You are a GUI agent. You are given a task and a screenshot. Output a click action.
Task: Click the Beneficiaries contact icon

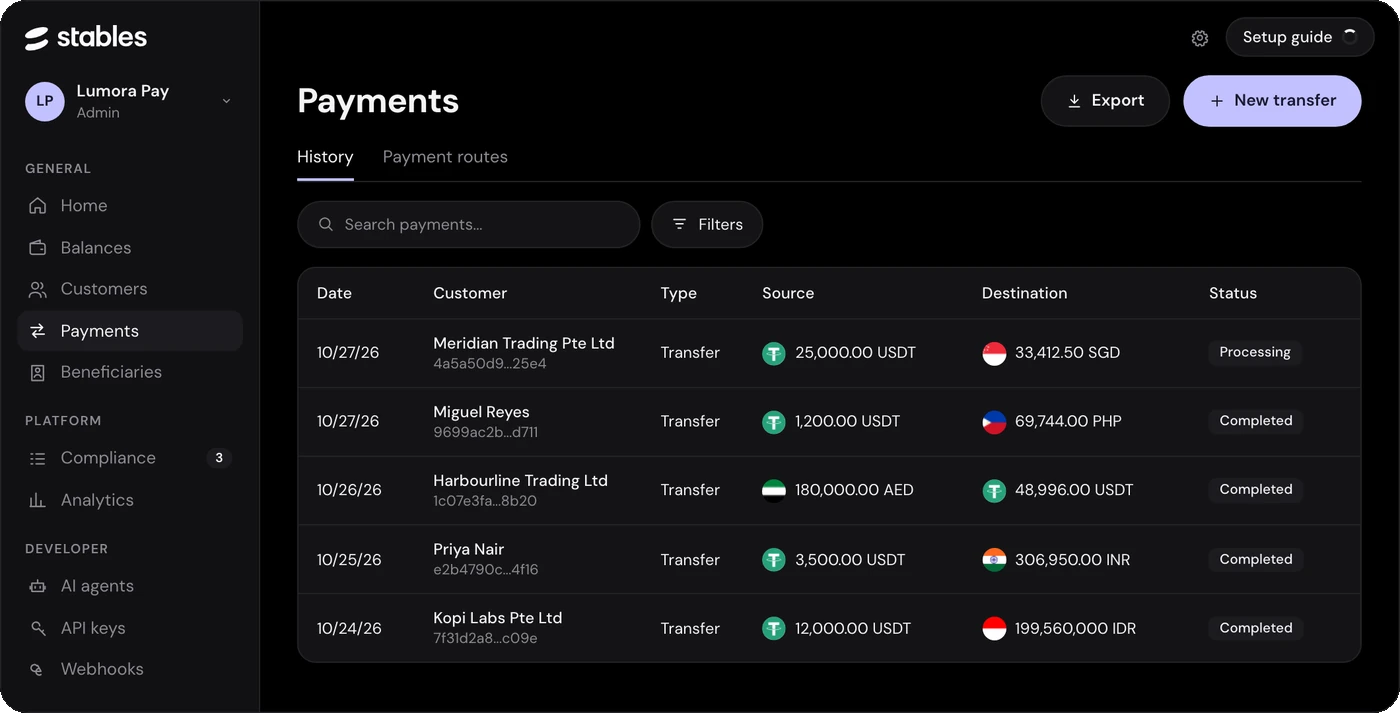click(x=38, y=372)
